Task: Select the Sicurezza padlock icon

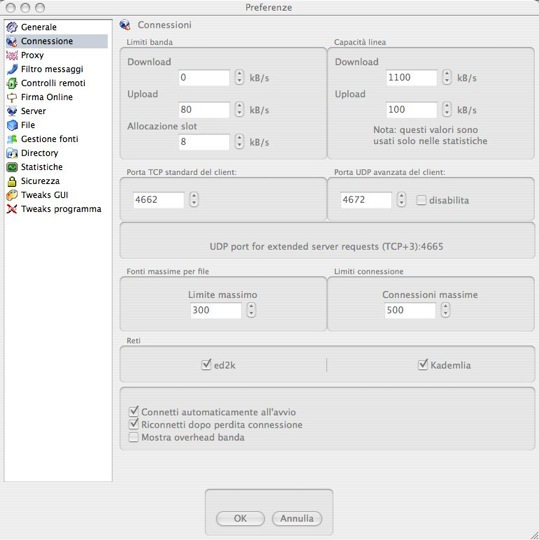Action: click(x=12, y=181)
